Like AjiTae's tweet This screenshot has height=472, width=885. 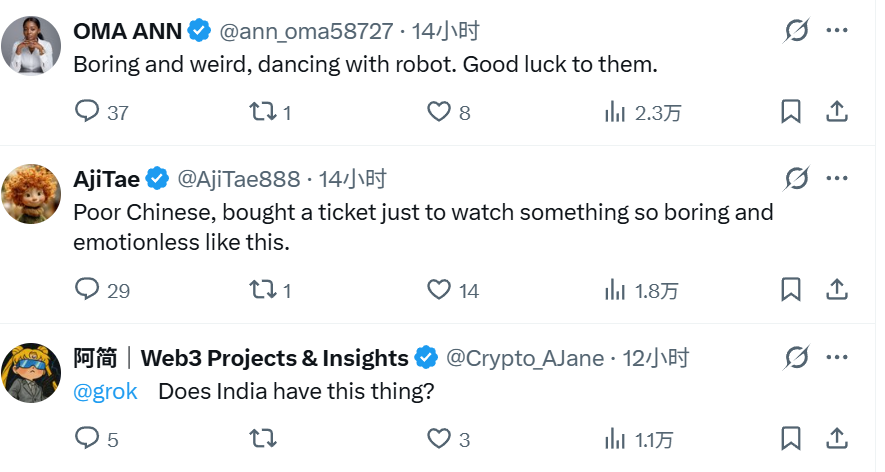coord(438,290)
